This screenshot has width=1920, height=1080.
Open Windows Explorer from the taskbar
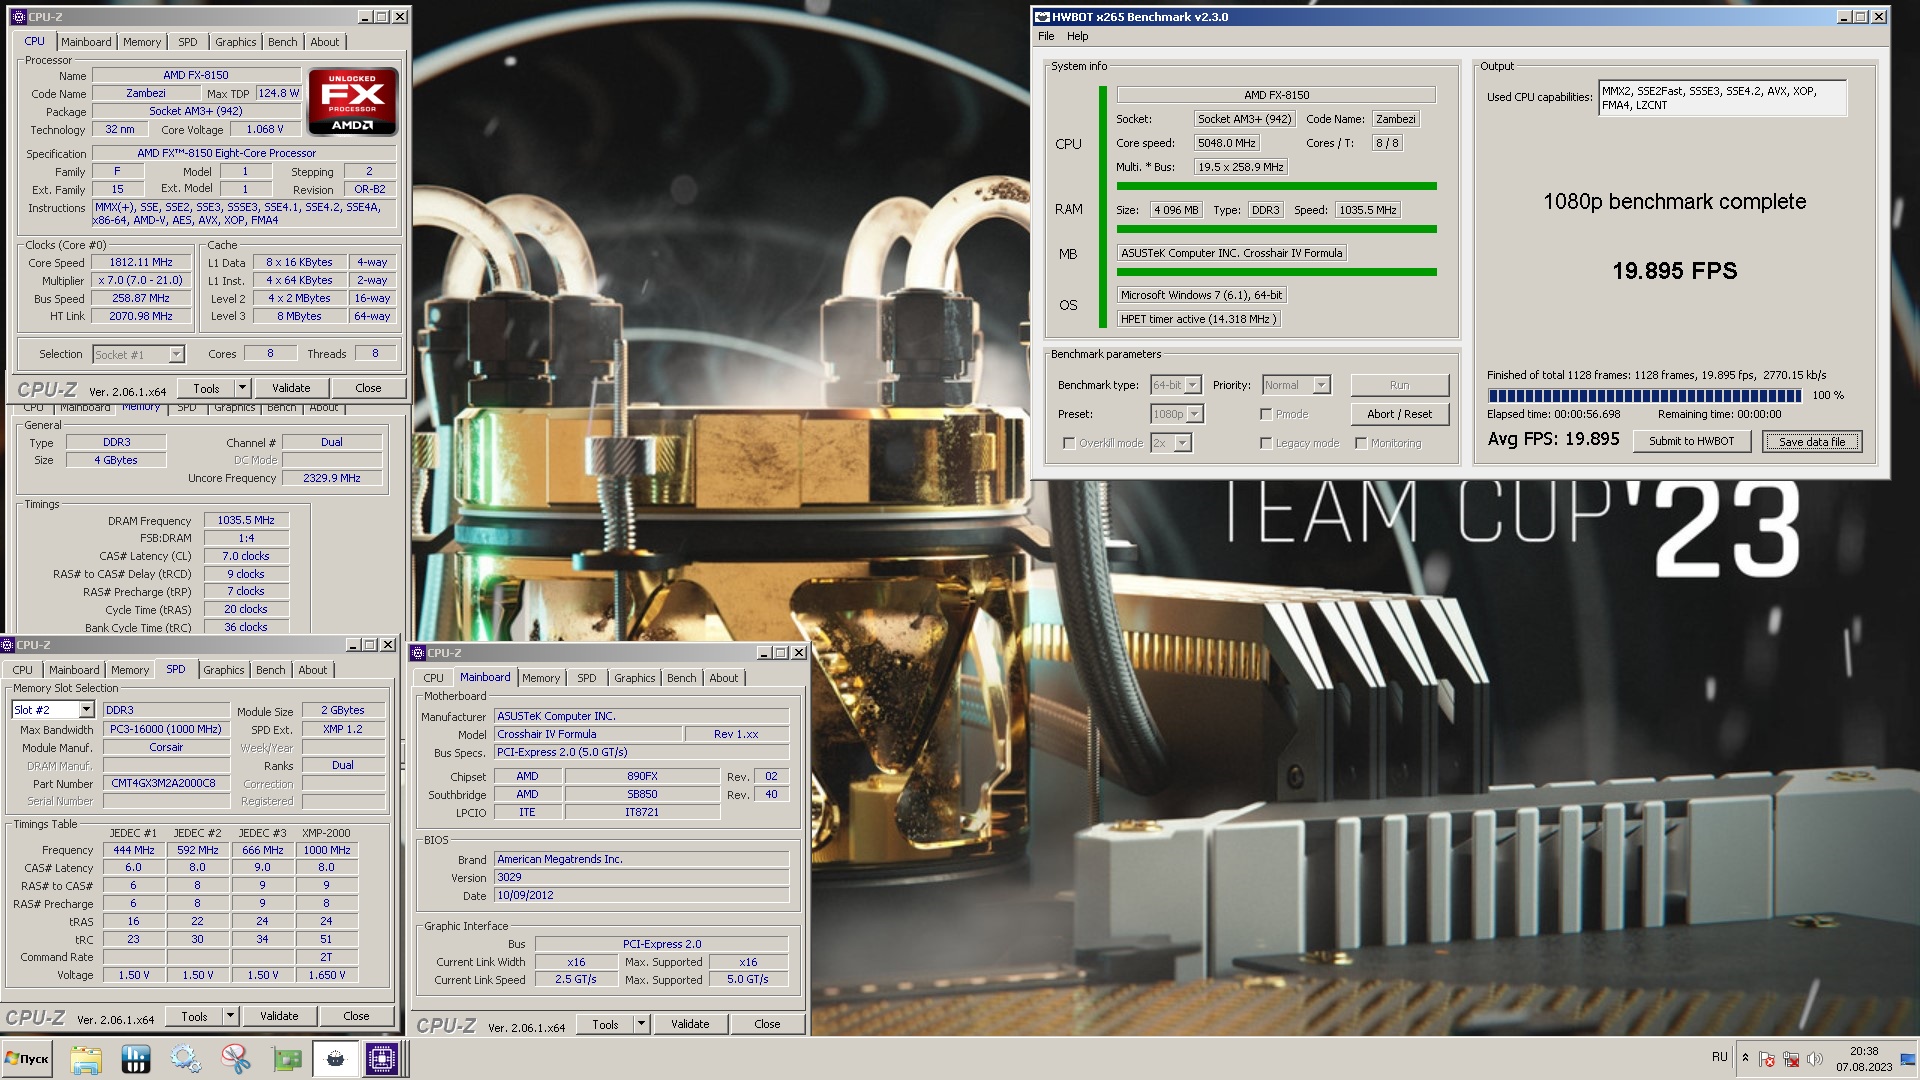(86, 1058)
